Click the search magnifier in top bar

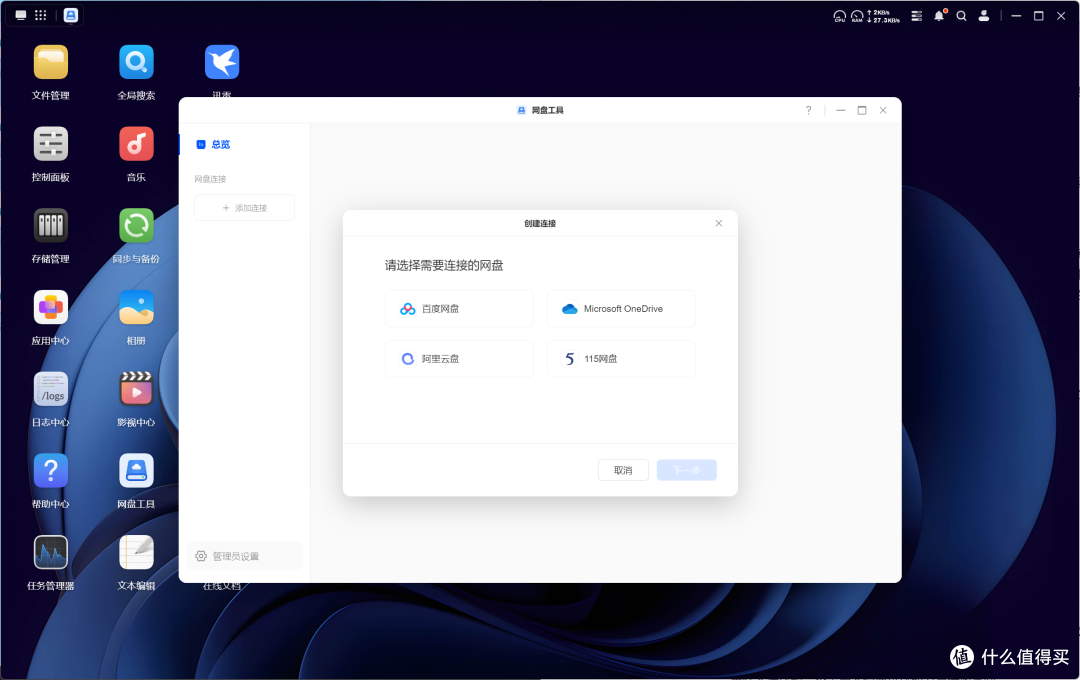pos(962,15)
